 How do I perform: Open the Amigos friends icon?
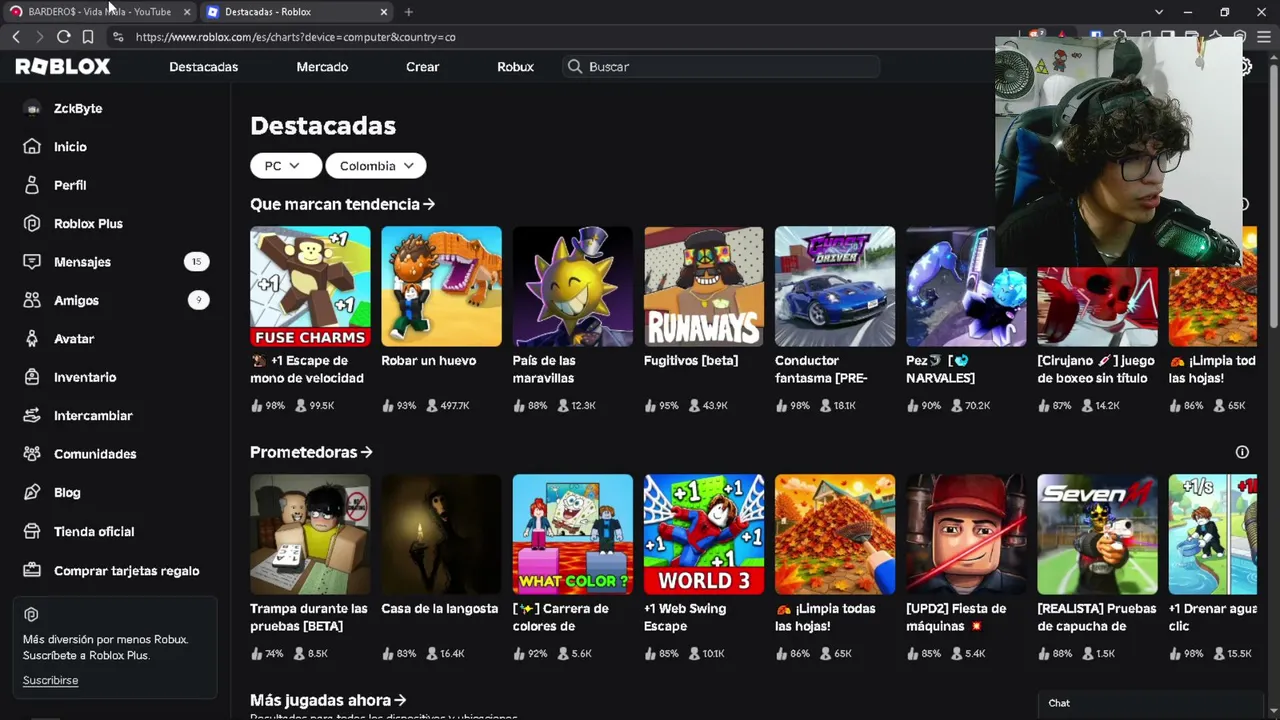coord(32,300)
